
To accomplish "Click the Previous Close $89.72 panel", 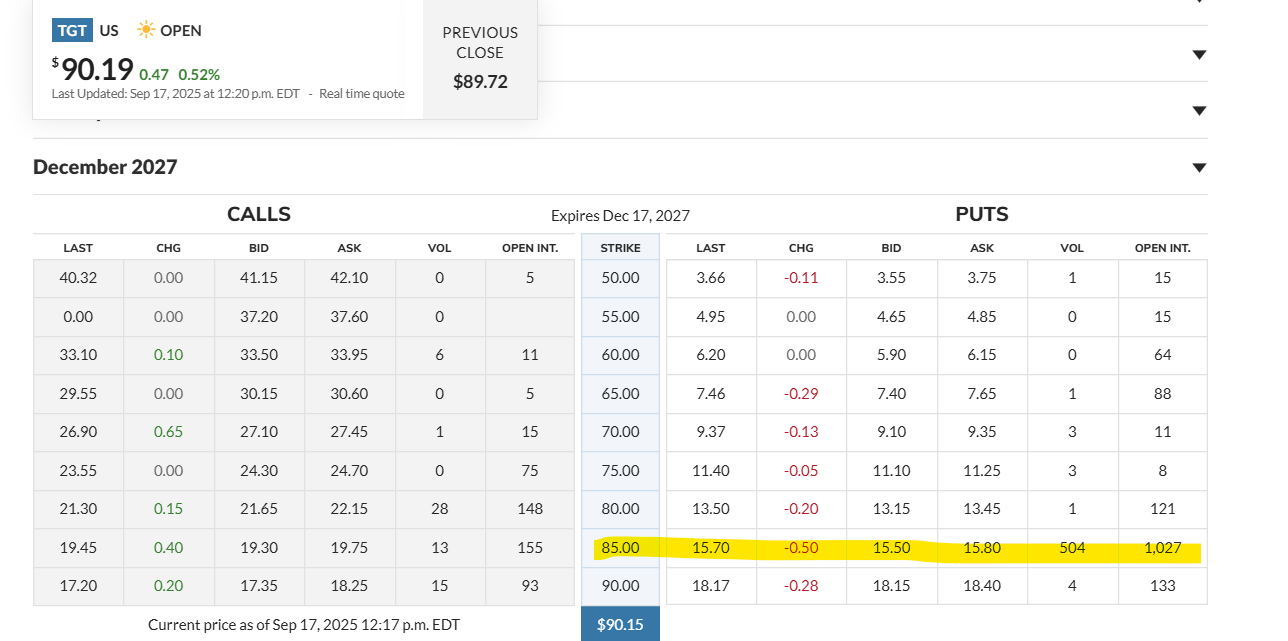I will coord(480,58).
